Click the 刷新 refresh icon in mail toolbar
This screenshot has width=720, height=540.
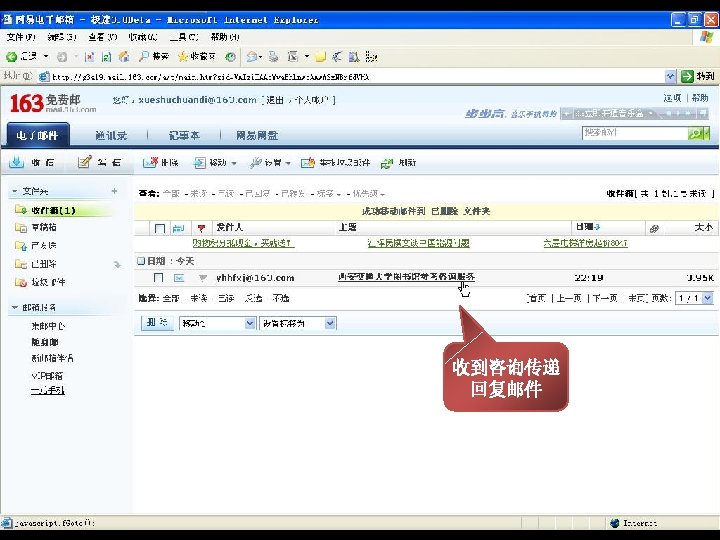coord(387,163)
